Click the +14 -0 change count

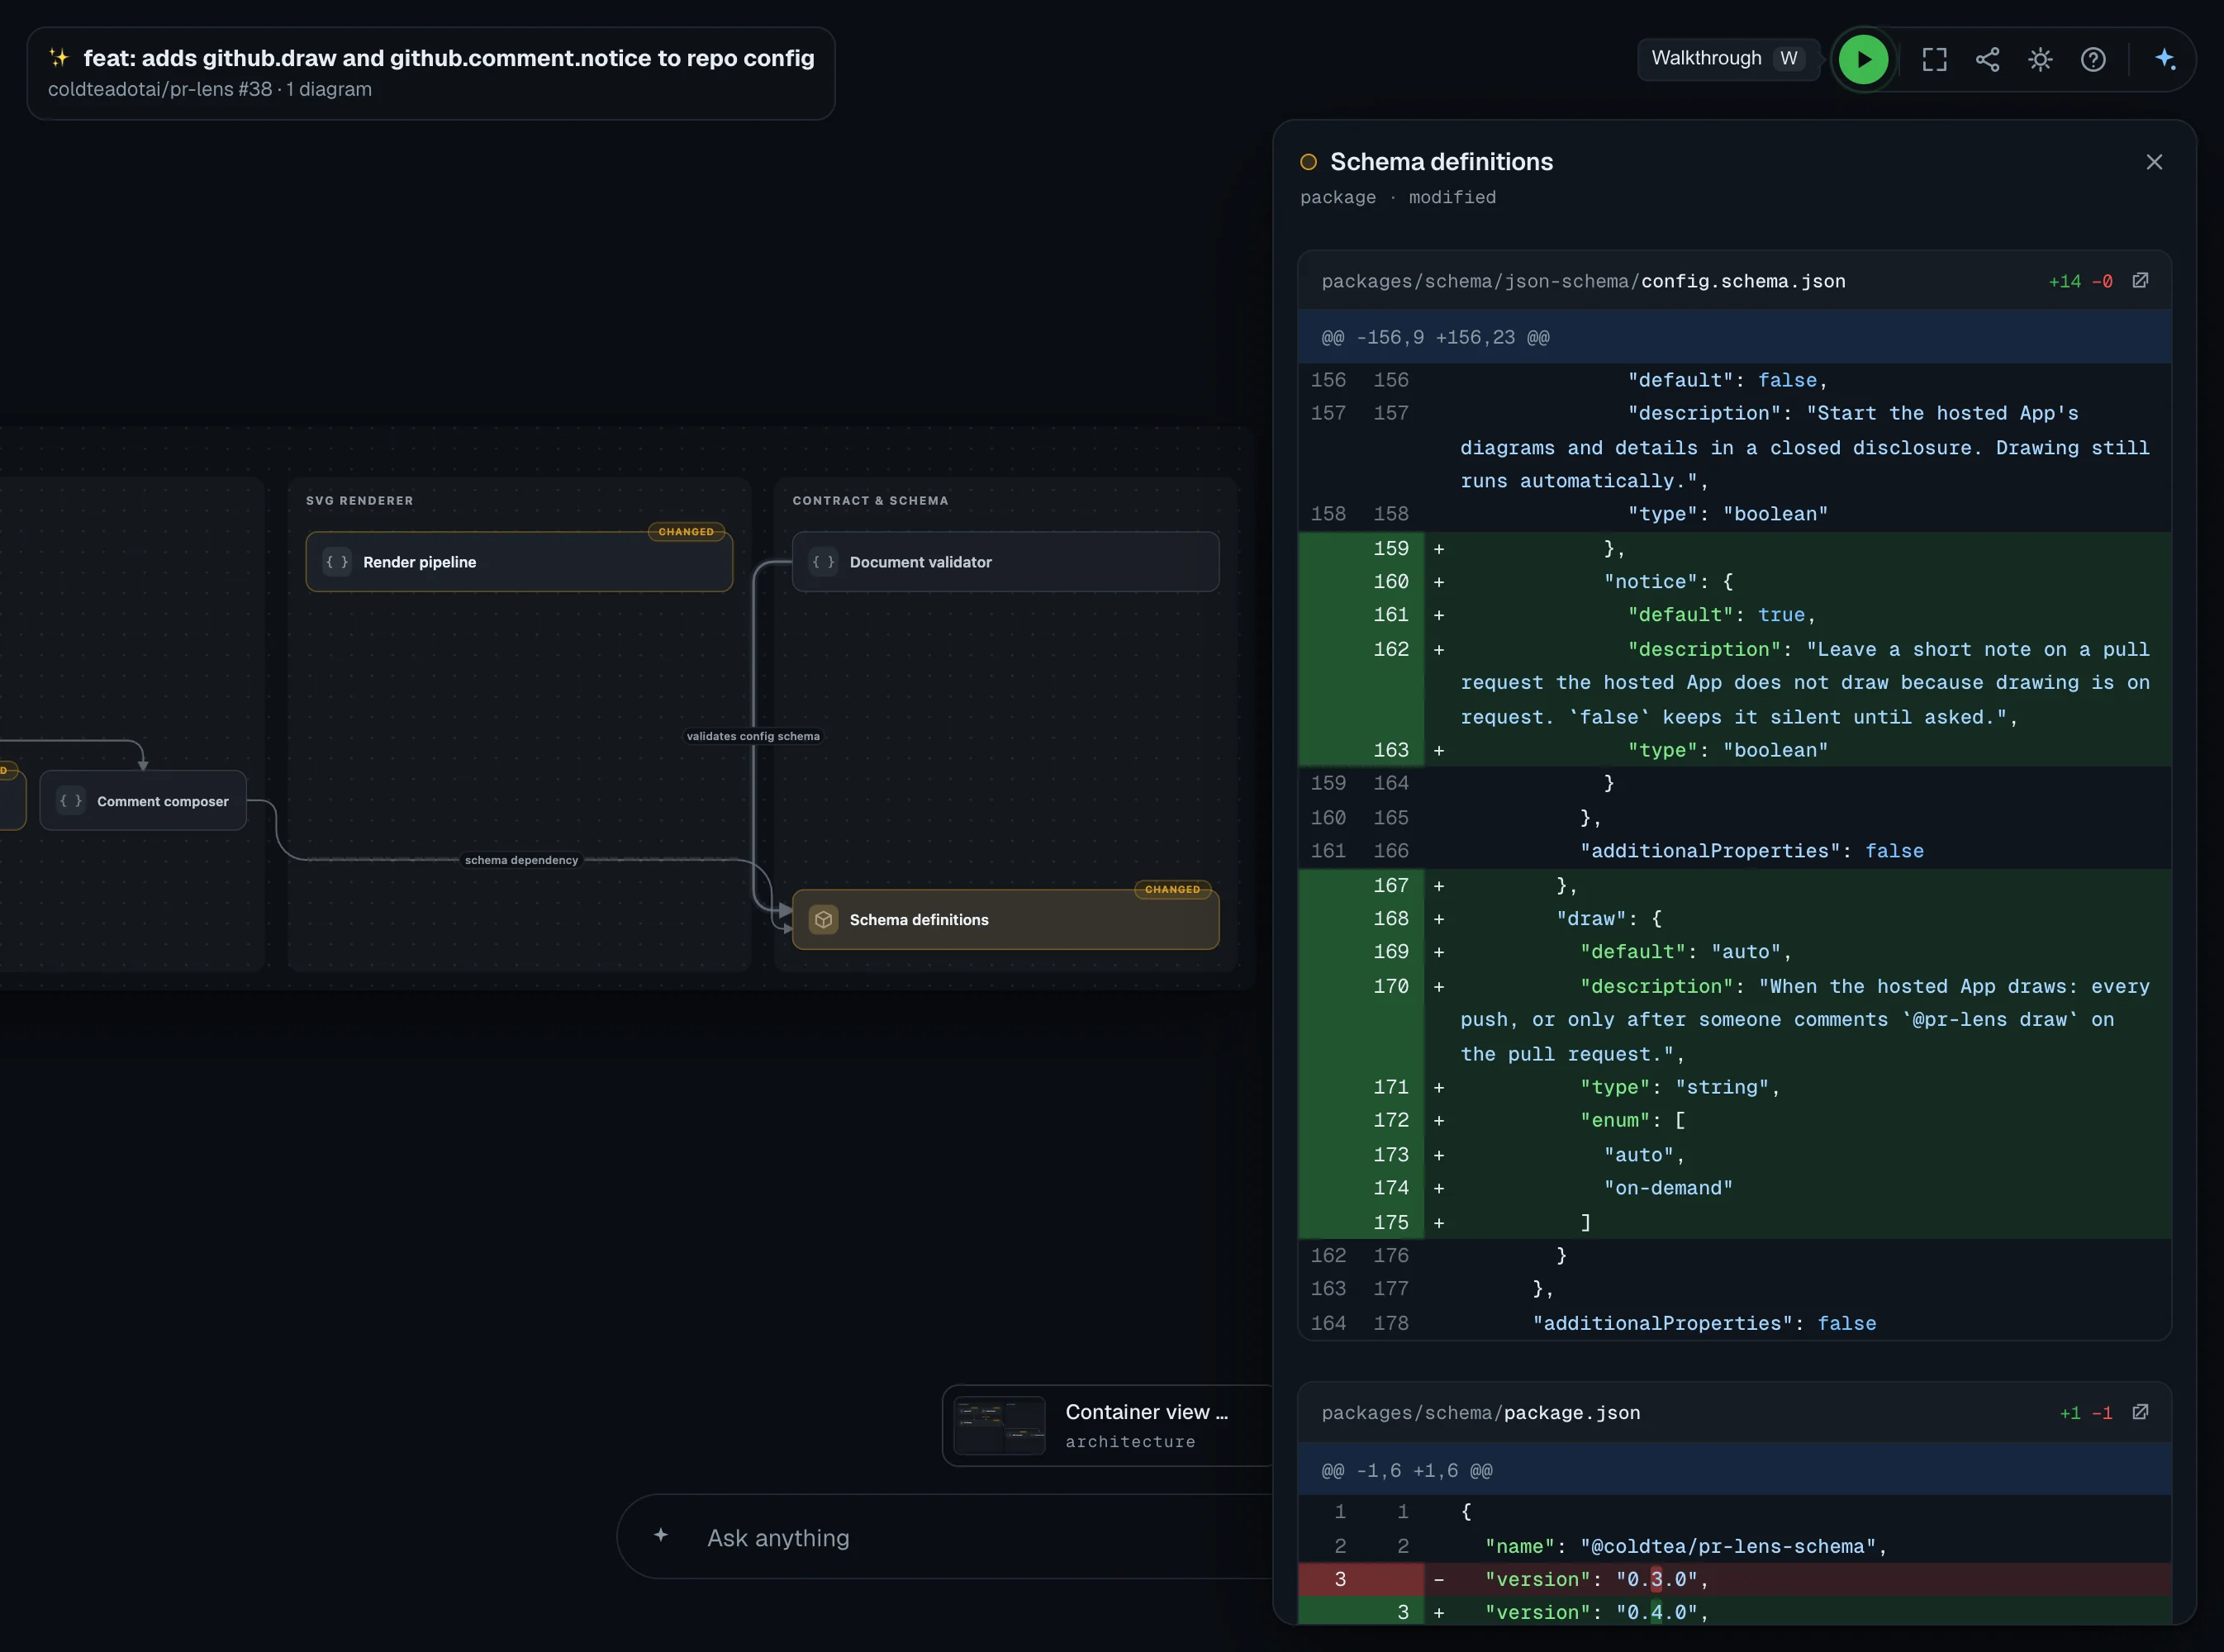[x=2080, y=282]
